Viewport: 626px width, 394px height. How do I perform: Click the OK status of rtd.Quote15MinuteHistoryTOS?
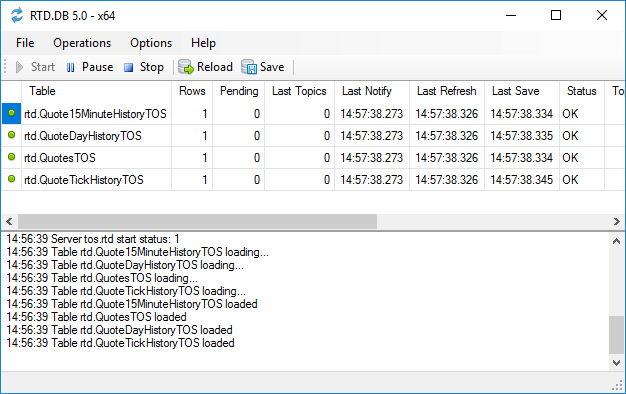[570, 114]
